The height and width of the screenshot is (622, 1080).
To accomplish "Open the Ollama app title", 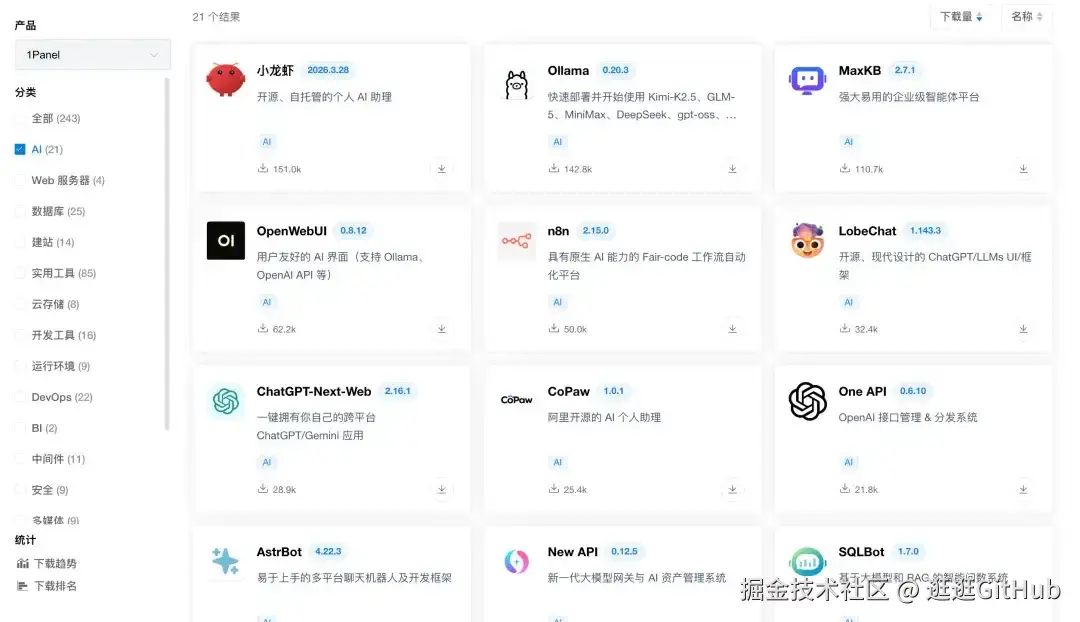I will click(x=568, y=70).
